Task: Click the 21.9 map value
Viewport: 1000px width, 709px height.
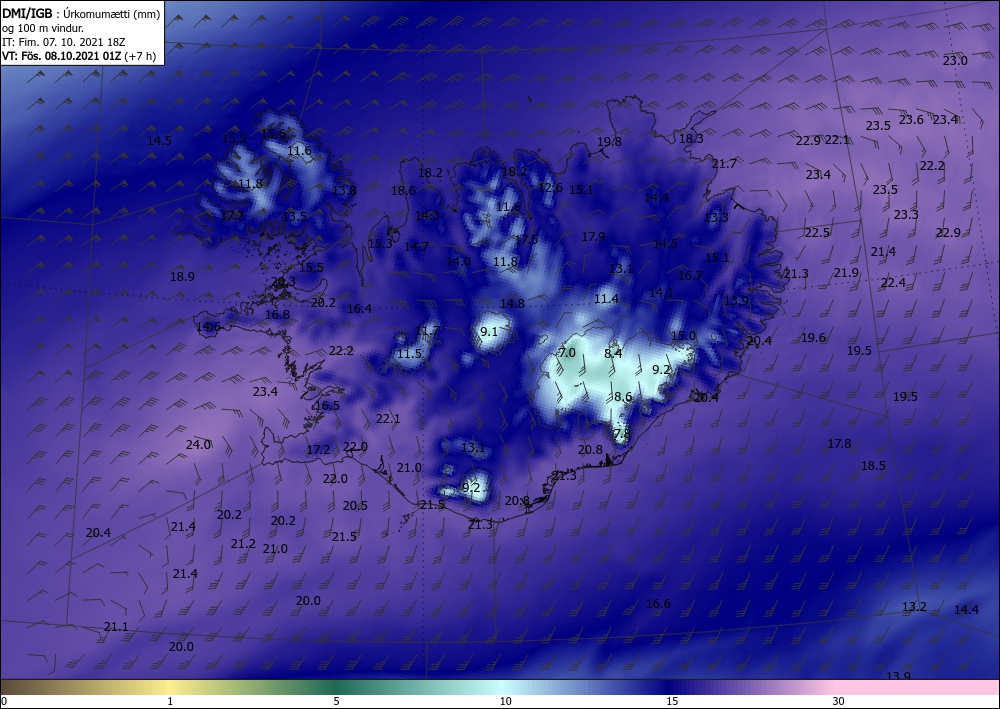Action: [x=846, y=273]
